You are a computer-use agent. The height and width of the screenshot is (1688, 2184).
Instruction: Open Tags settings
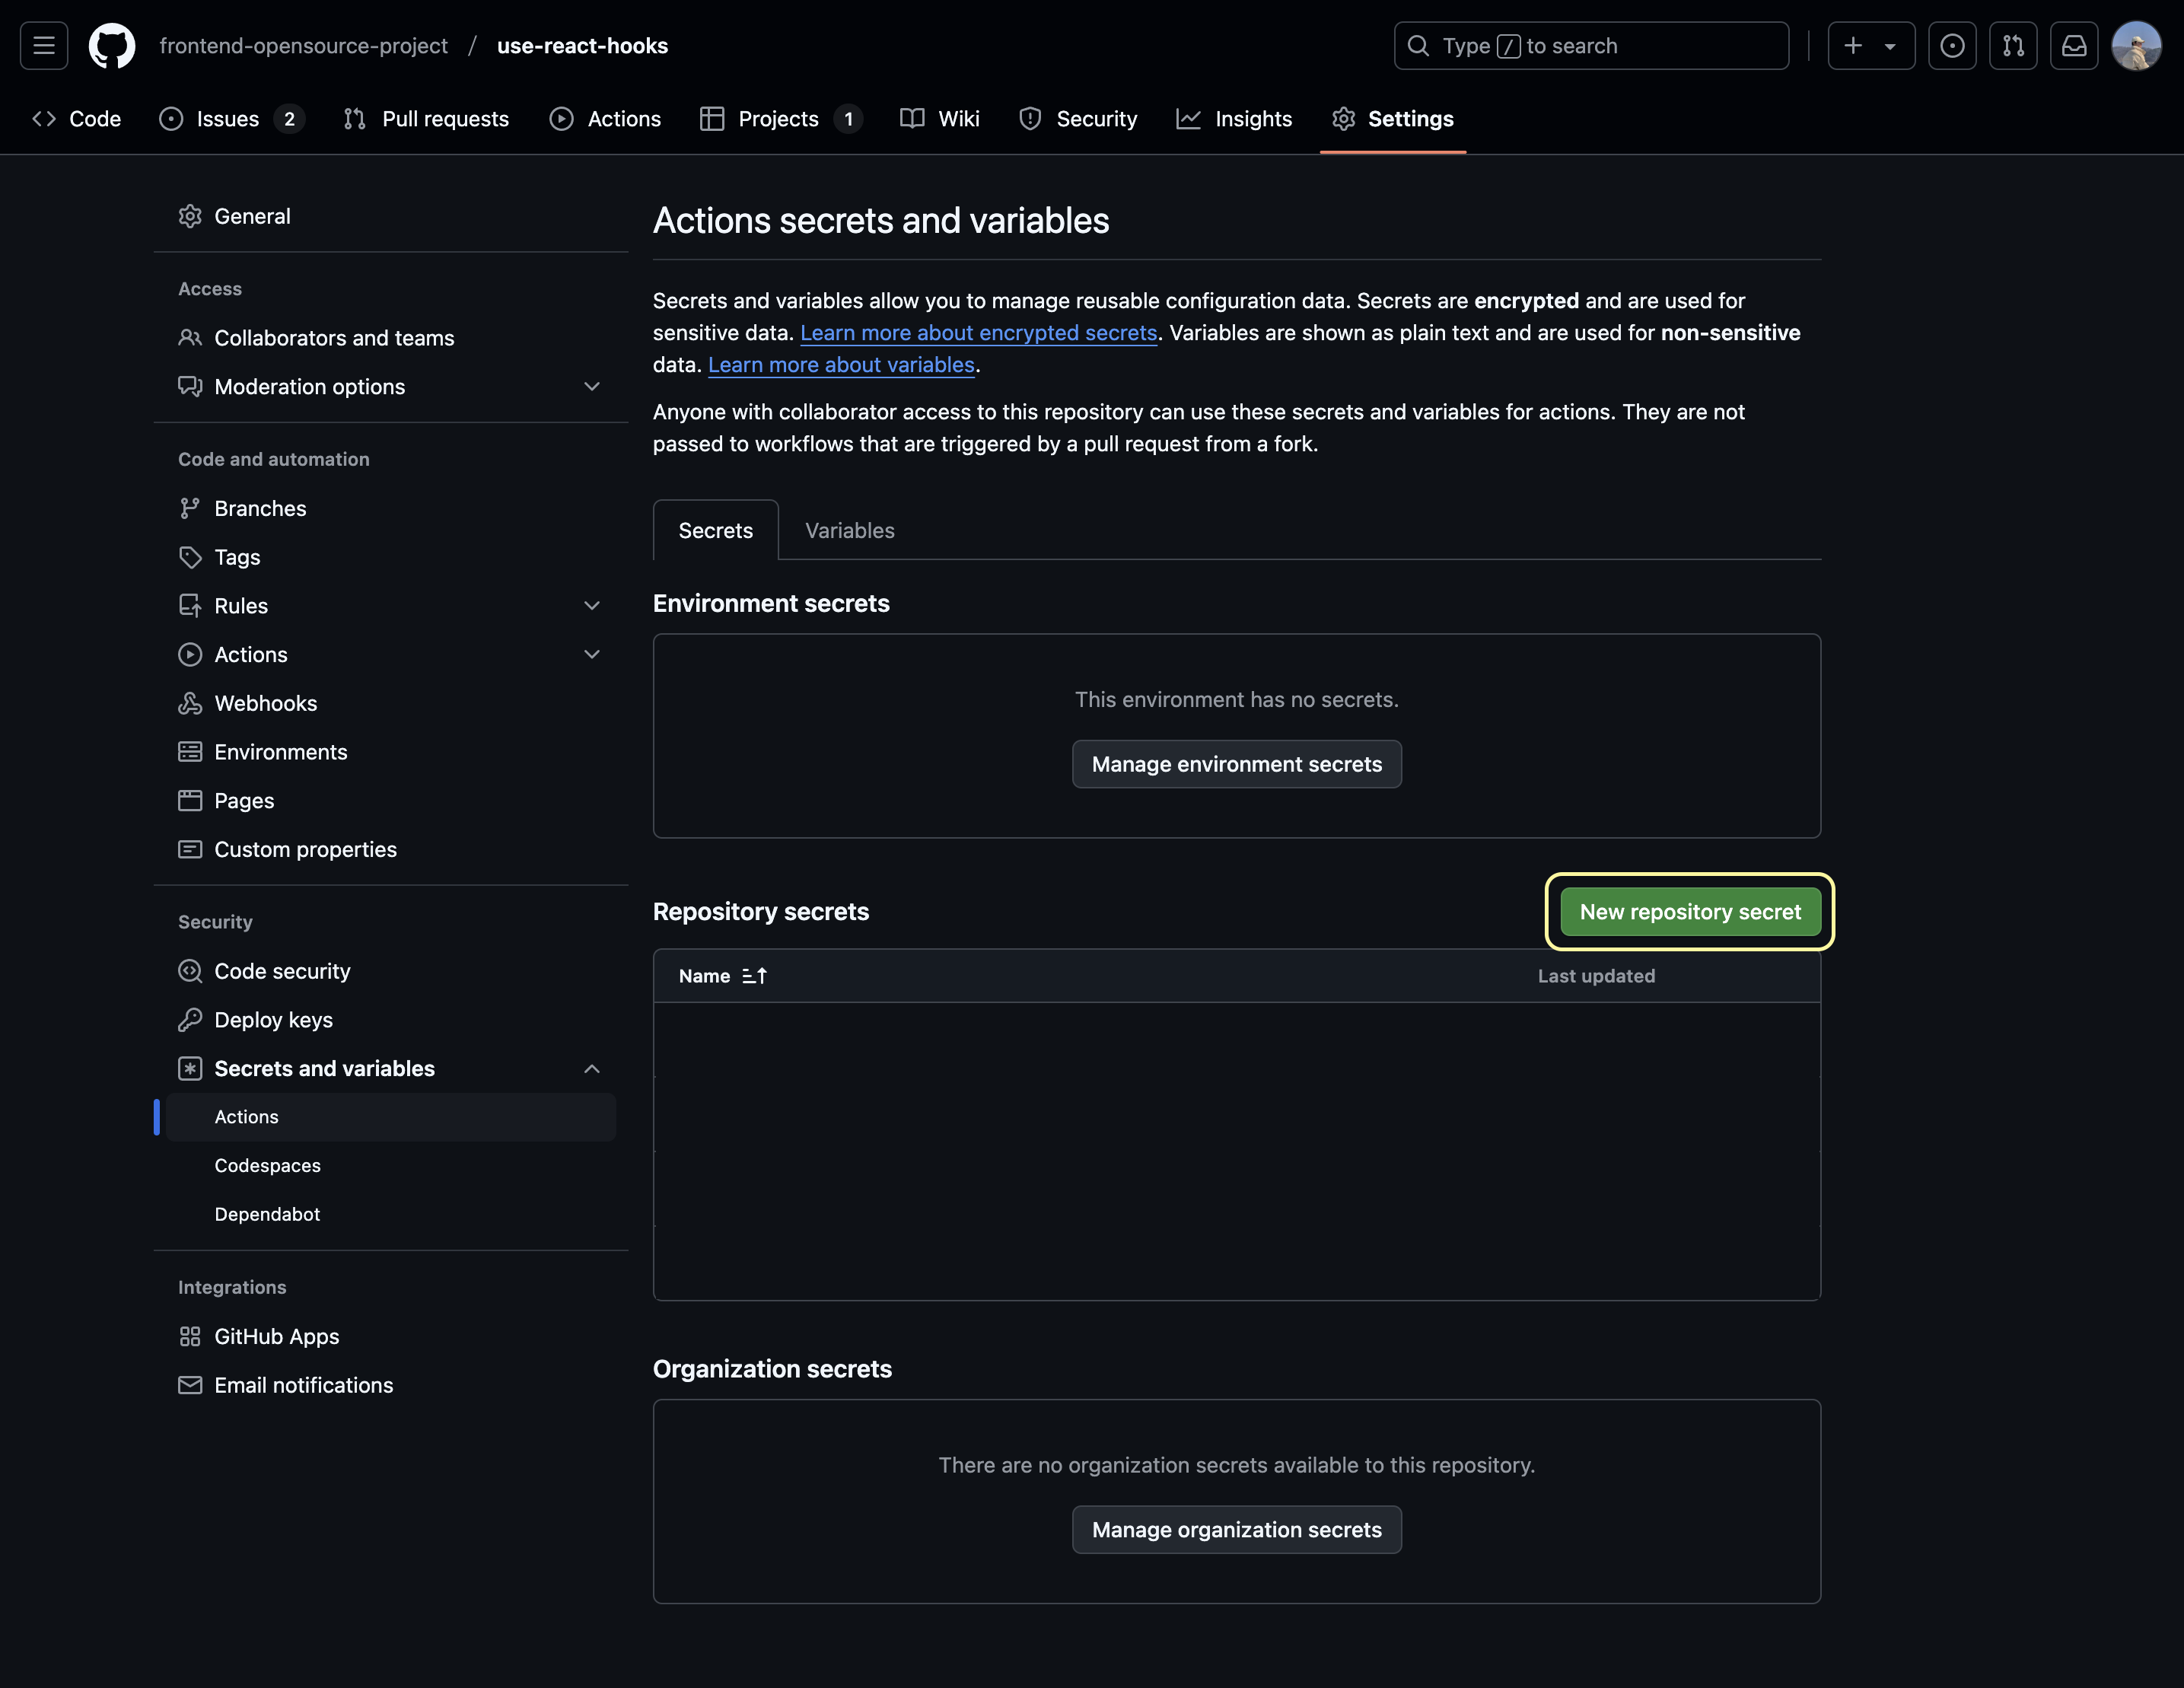391,557
